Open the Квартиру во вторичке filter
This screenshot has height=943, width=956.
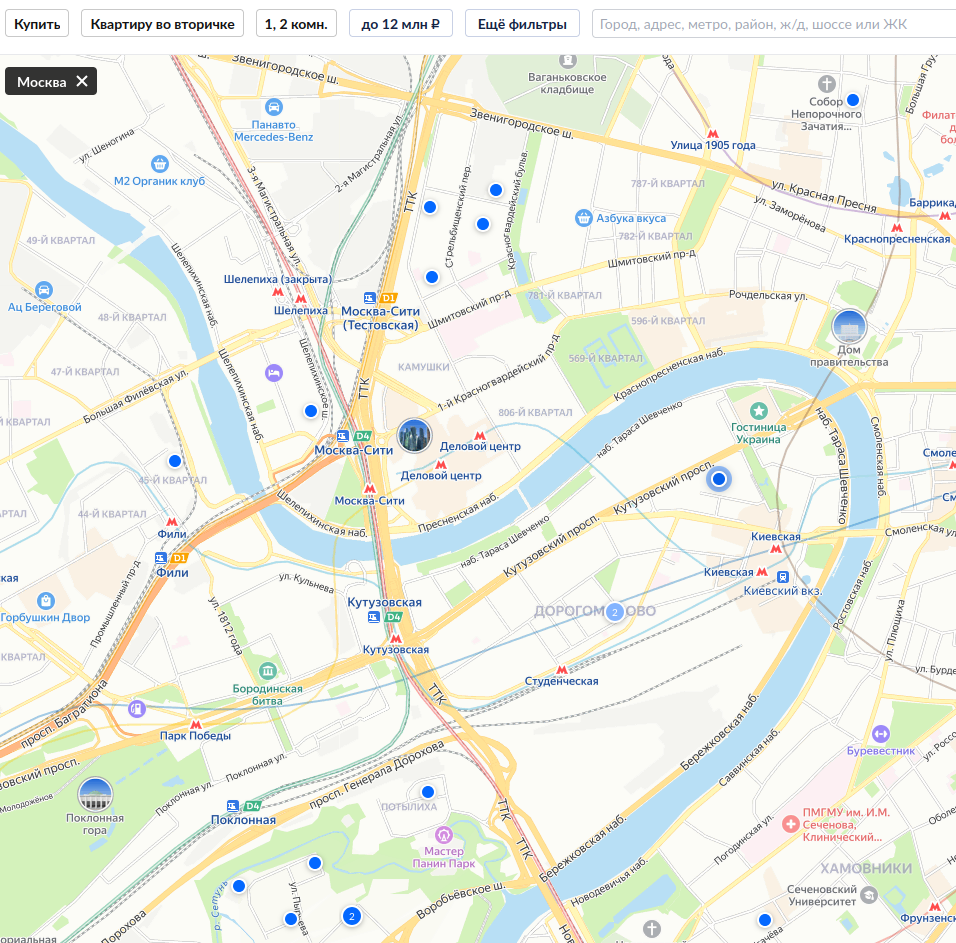point(162,24)
